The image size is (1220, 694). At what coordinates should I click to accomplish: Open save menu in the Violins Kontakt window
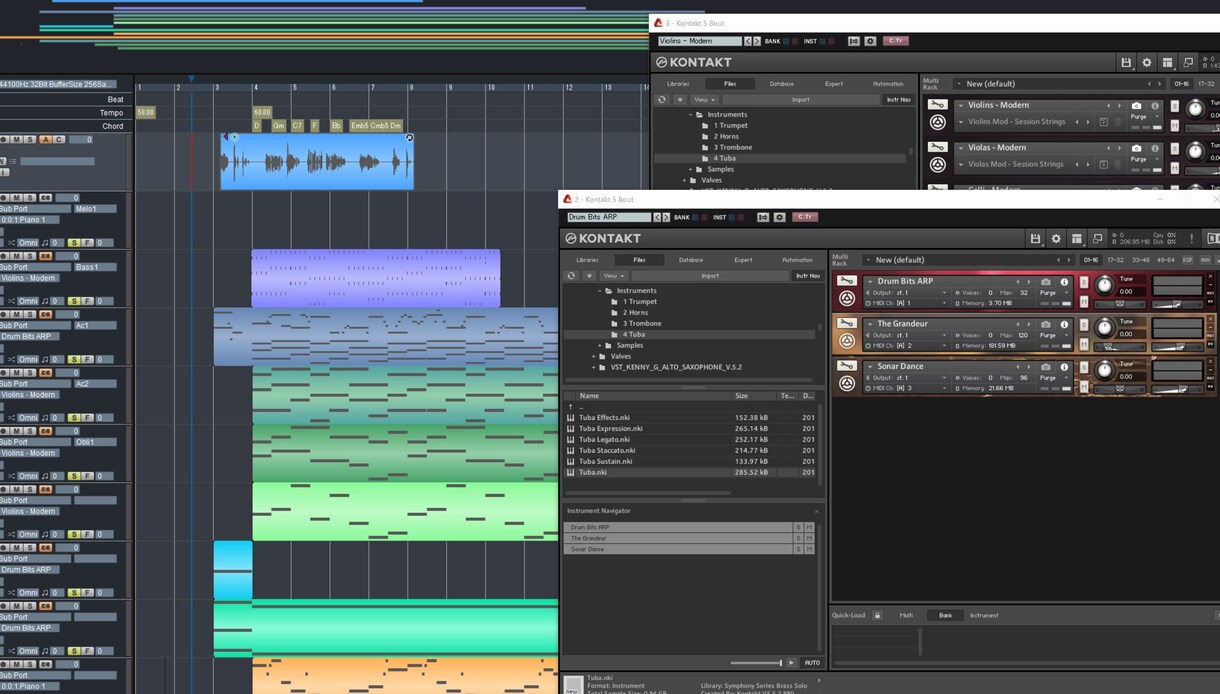point(1126,63)
